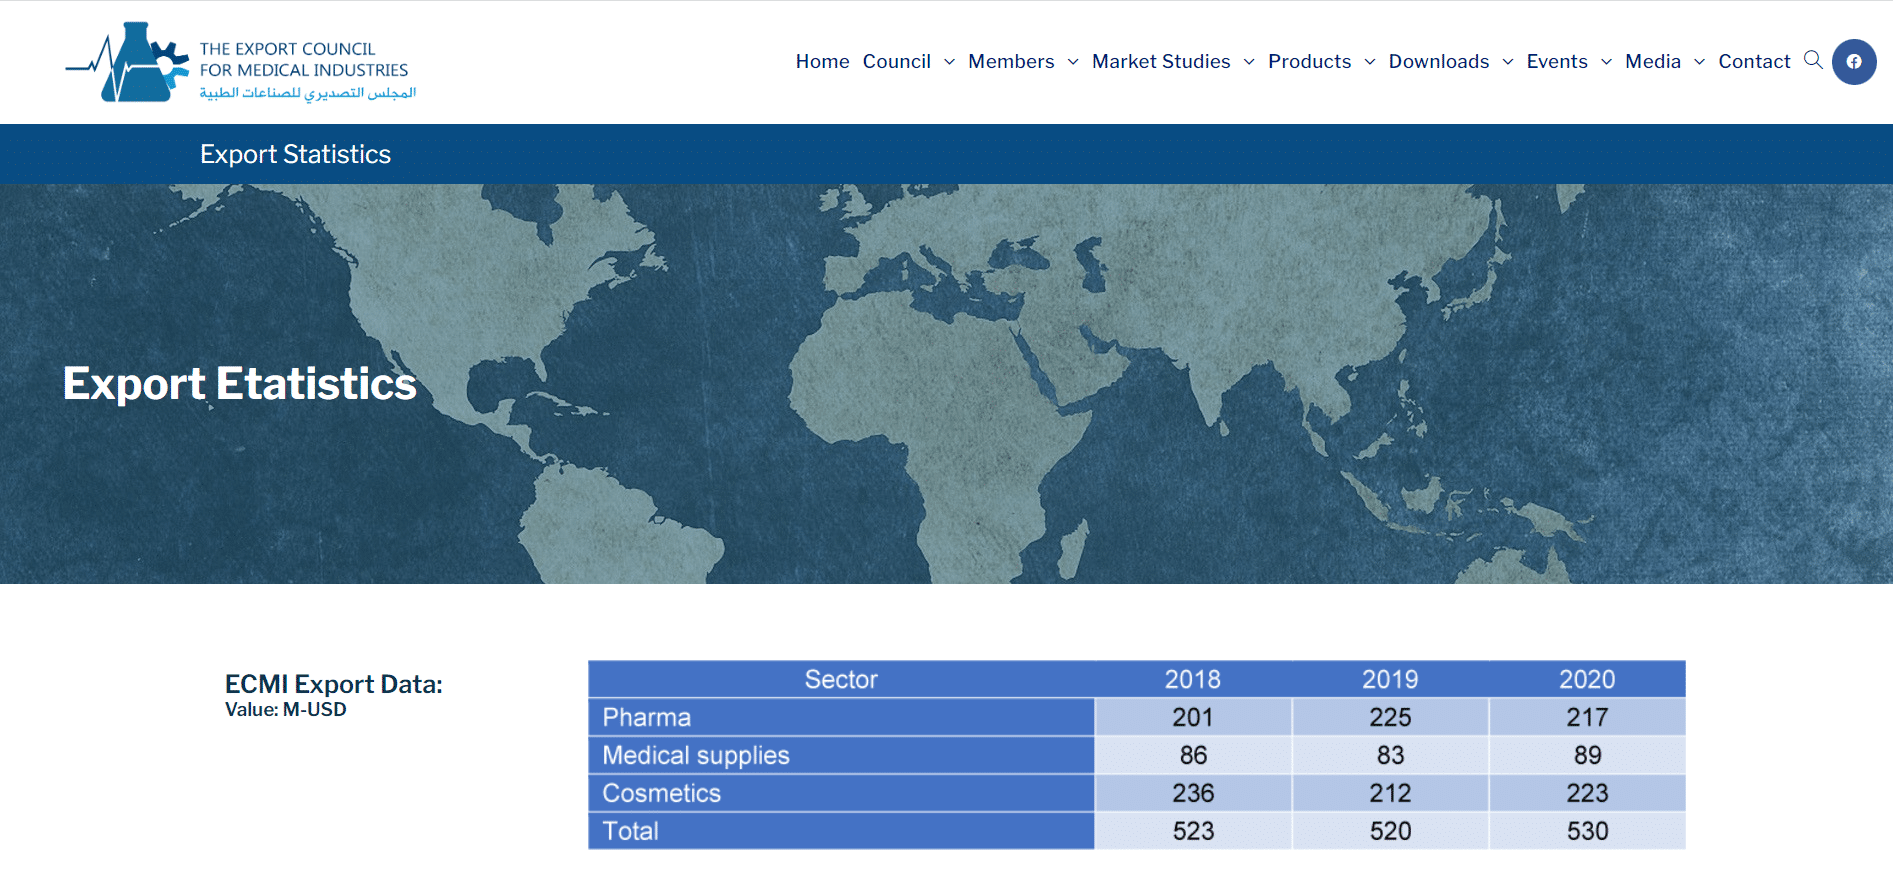Expand the Members dropdown chevron

click(x=1073, y=62)
